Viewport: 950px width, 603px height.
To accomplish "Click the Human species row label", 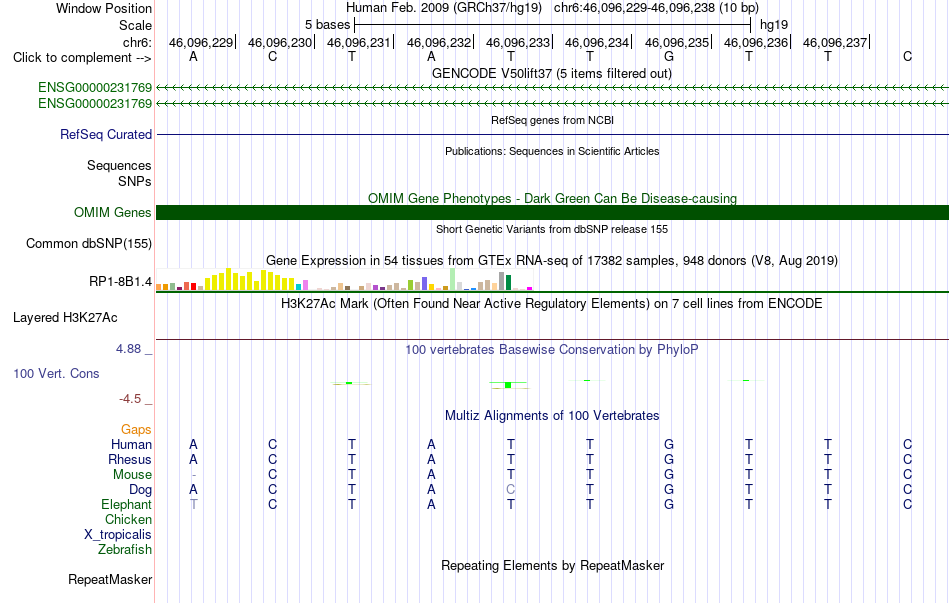I will (131, 444).
